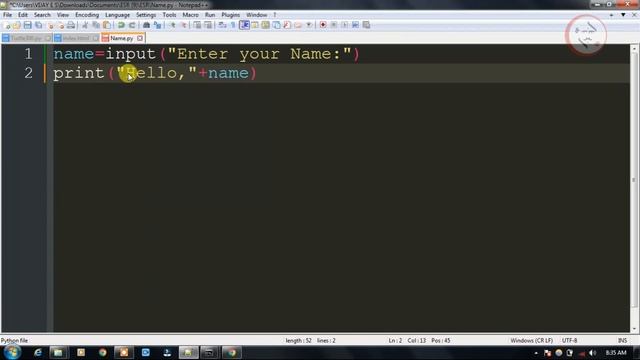Click the Copy toolbar icon

[x=96, y=25]
